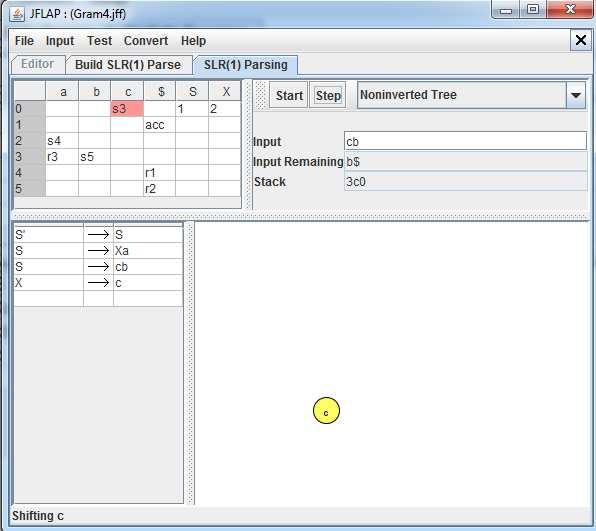Click column header $ in parse table
Screen dimensions: 596x531
(159, 92)
